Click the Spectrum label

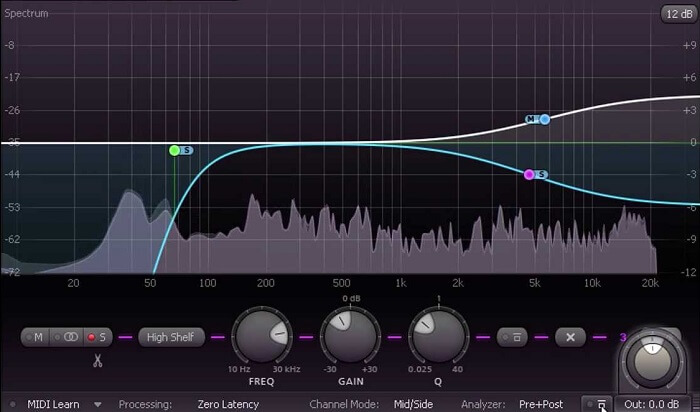[26, 13]
